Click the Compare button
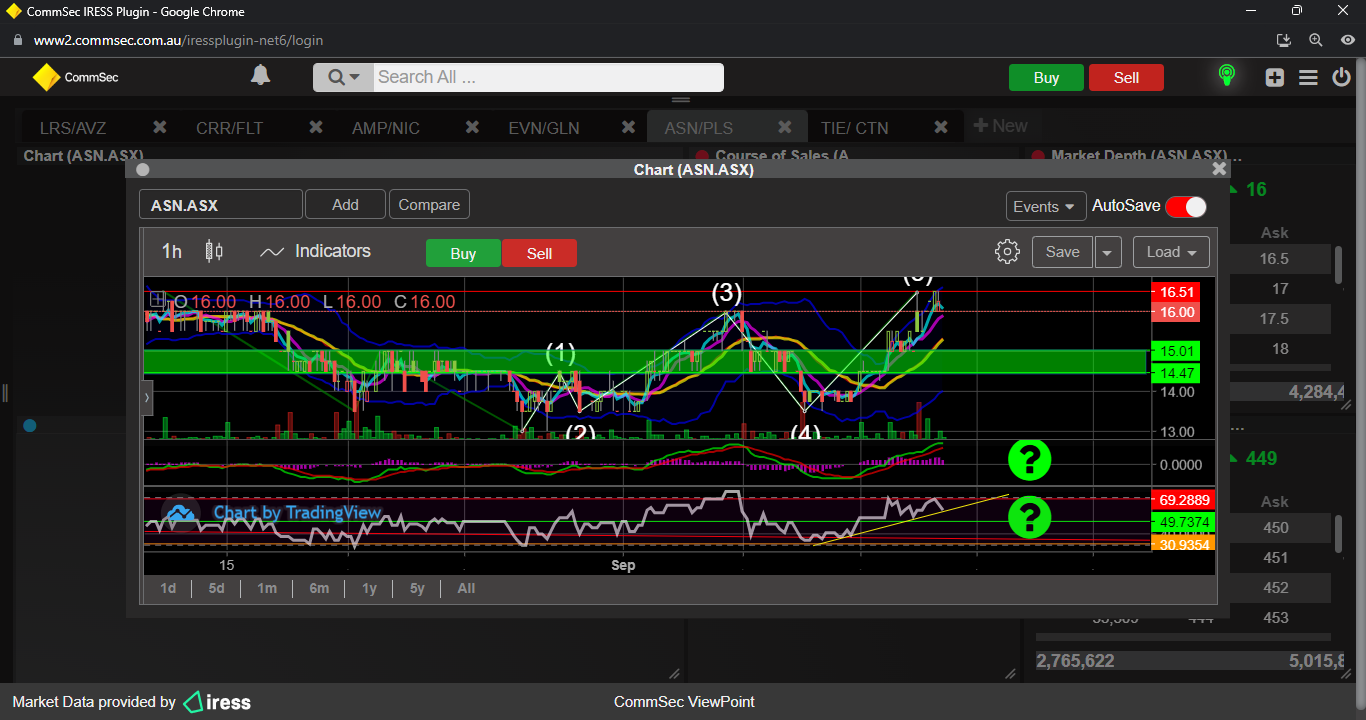1366x720 pixels. click(x=429, y=204)
